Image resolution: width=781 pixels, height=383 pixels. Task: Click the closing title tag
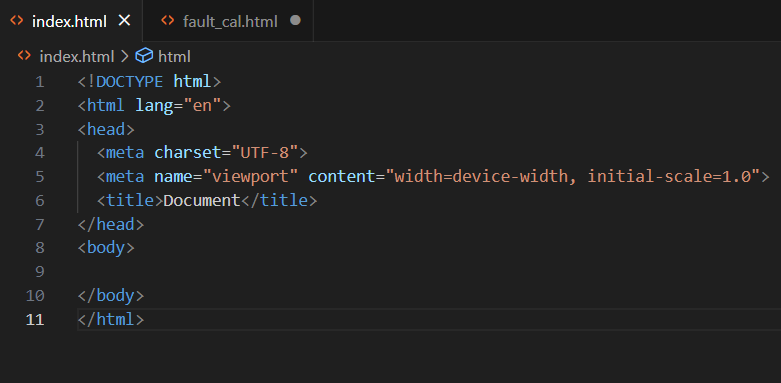tap(279, 201)
